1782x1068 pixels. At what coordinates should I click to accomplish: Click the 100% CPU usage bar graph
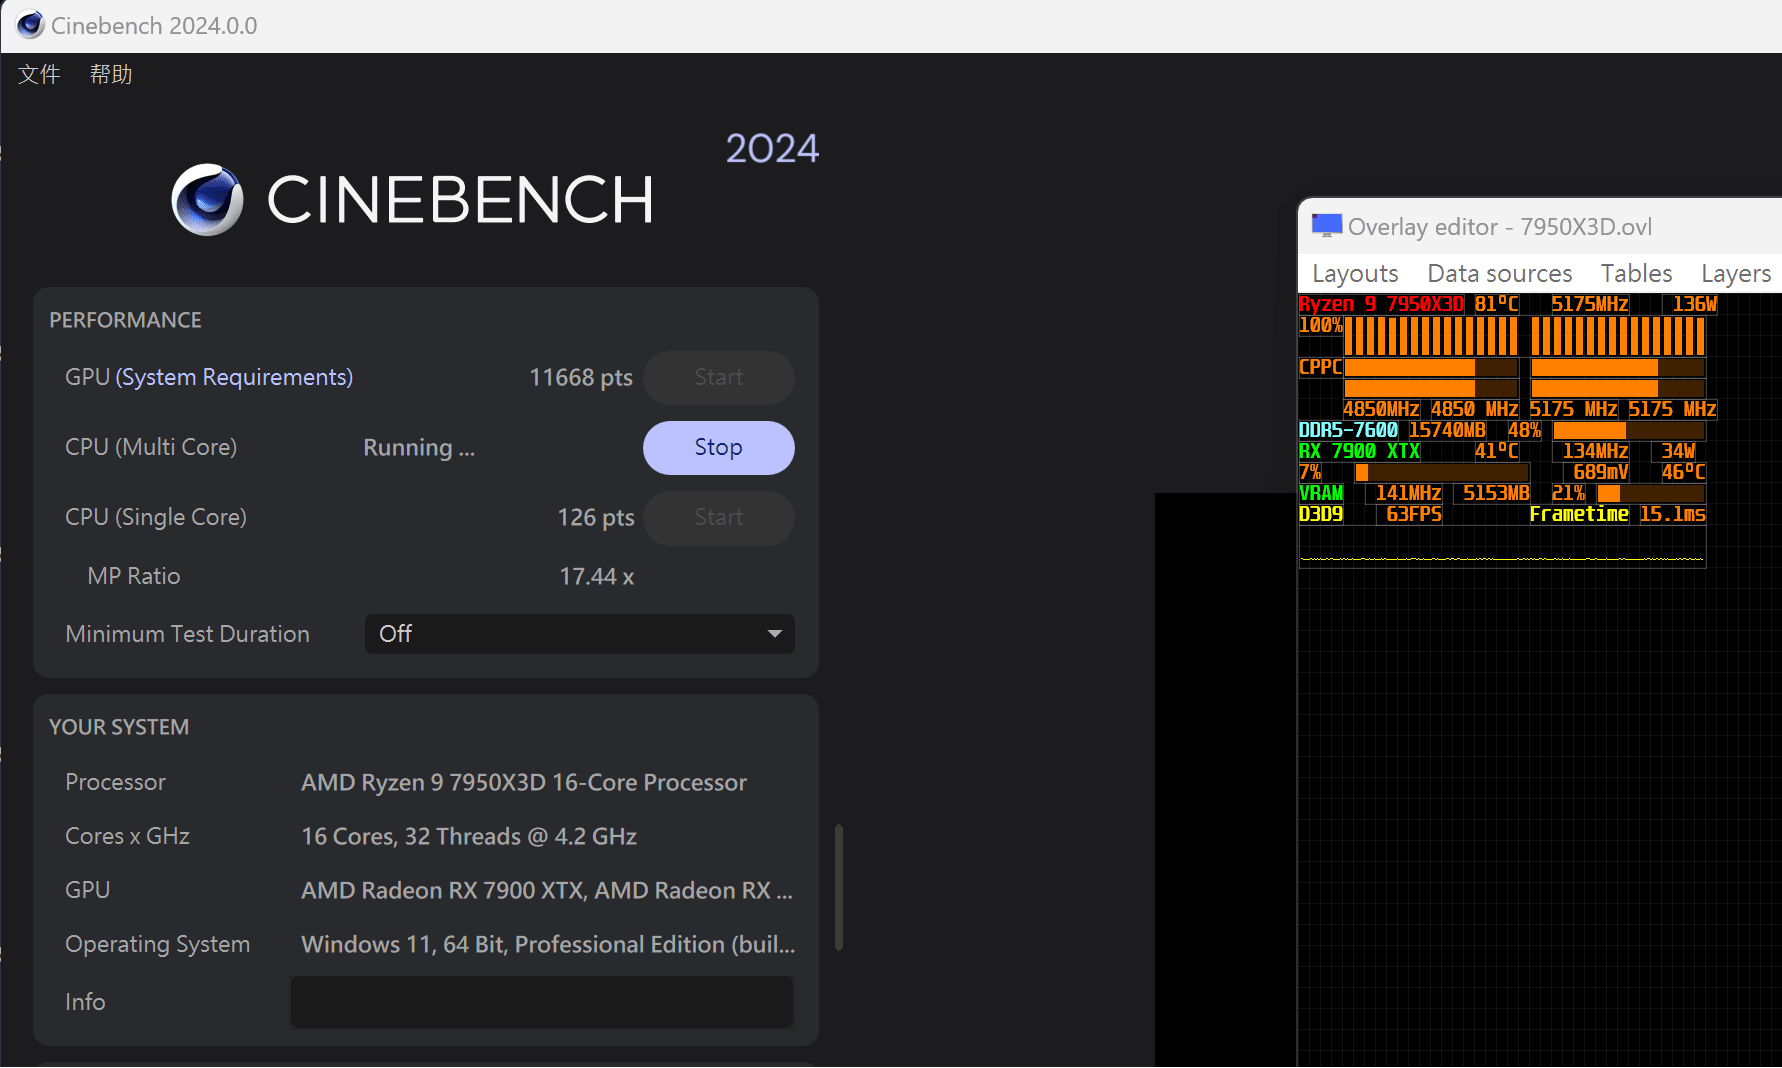click(1525, 336)
